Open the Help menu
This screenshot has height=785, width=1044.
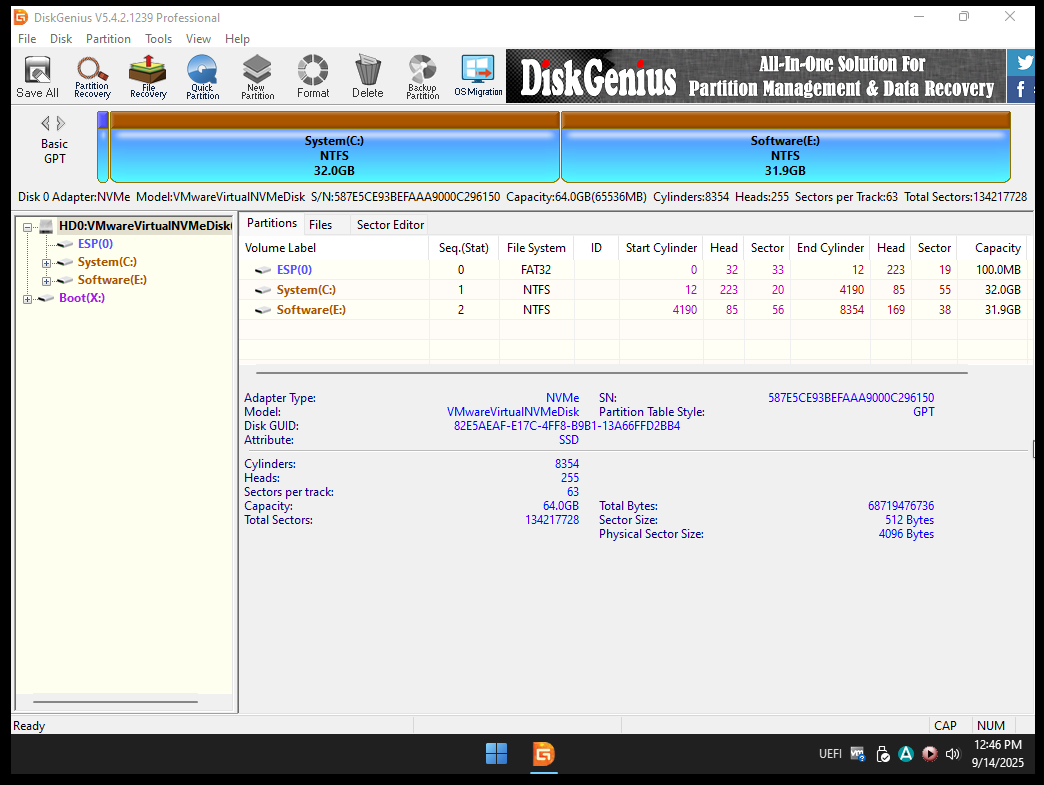pyautogui.click(x=237, y=39)
